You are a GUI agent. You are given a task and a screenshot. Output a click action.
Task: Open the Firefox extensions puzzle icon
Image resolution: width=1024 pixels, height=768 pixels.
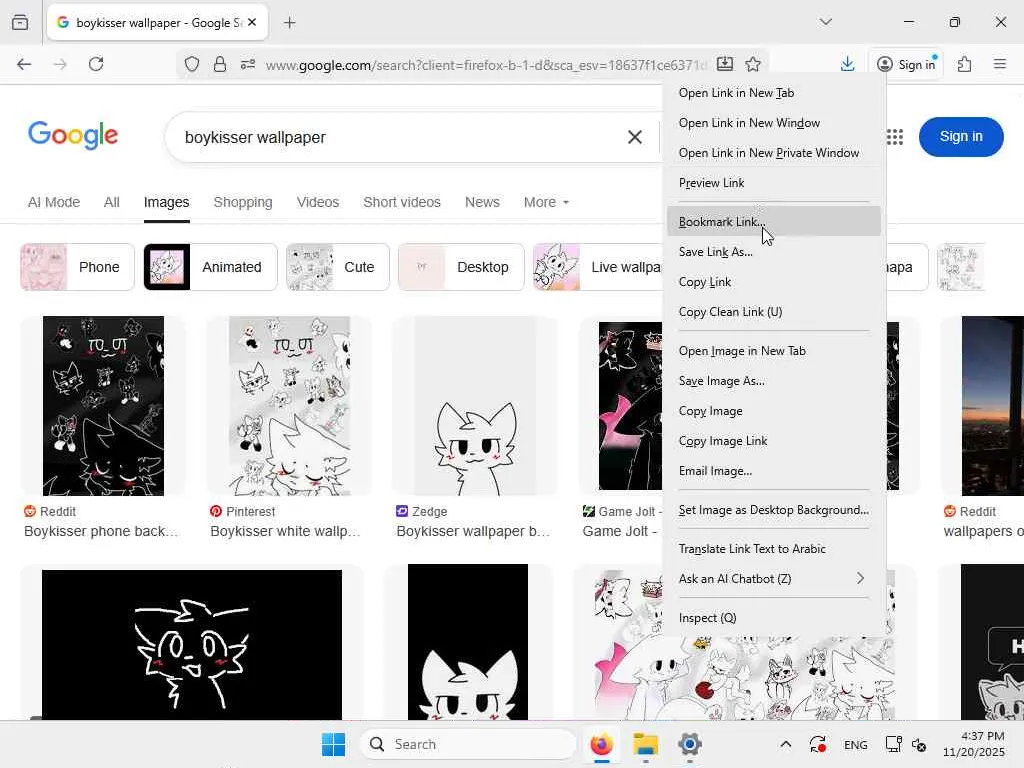tap(965, 64)
